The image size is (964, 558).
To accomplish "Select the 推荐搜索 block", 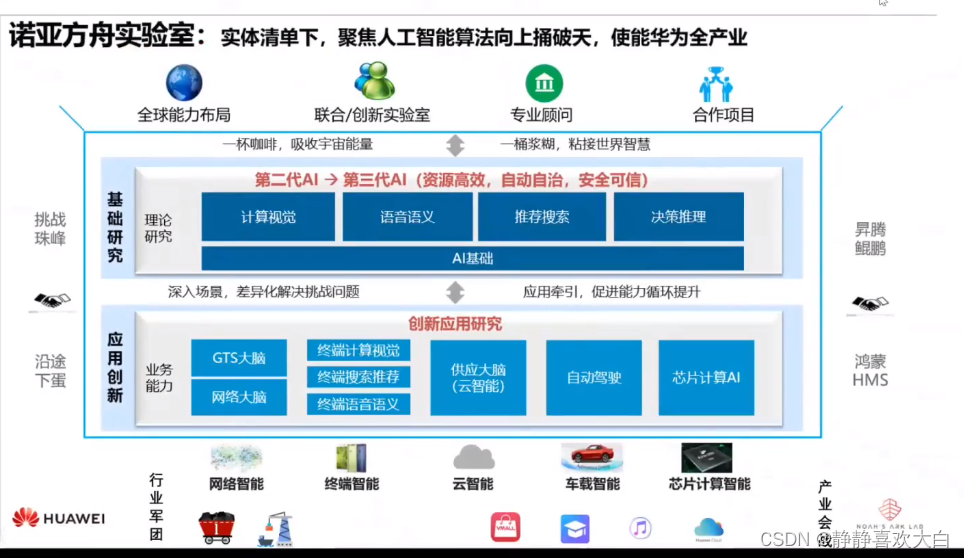I will point(542,217).
